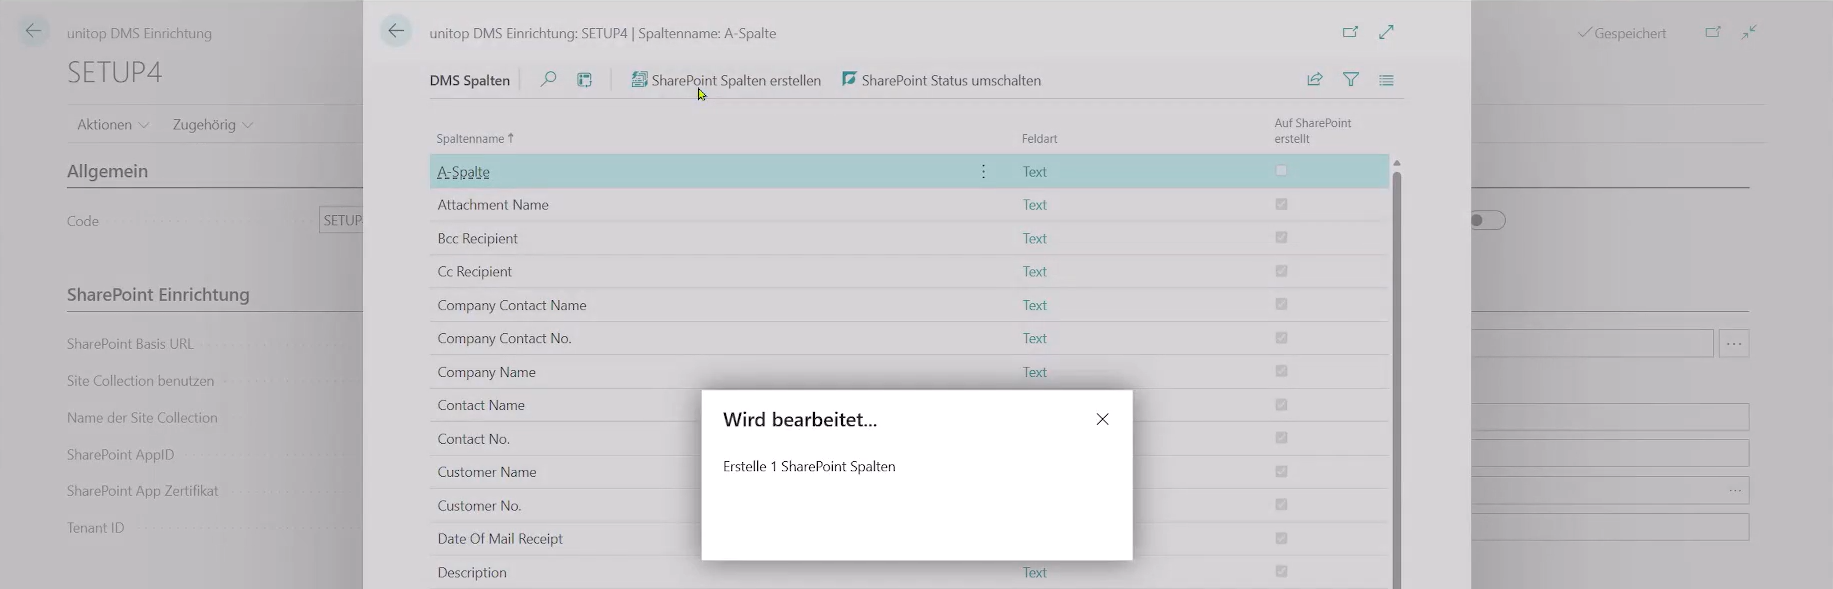Click the list edit icon next to search
Screen dimensions: 1833x589
(585, 80)
